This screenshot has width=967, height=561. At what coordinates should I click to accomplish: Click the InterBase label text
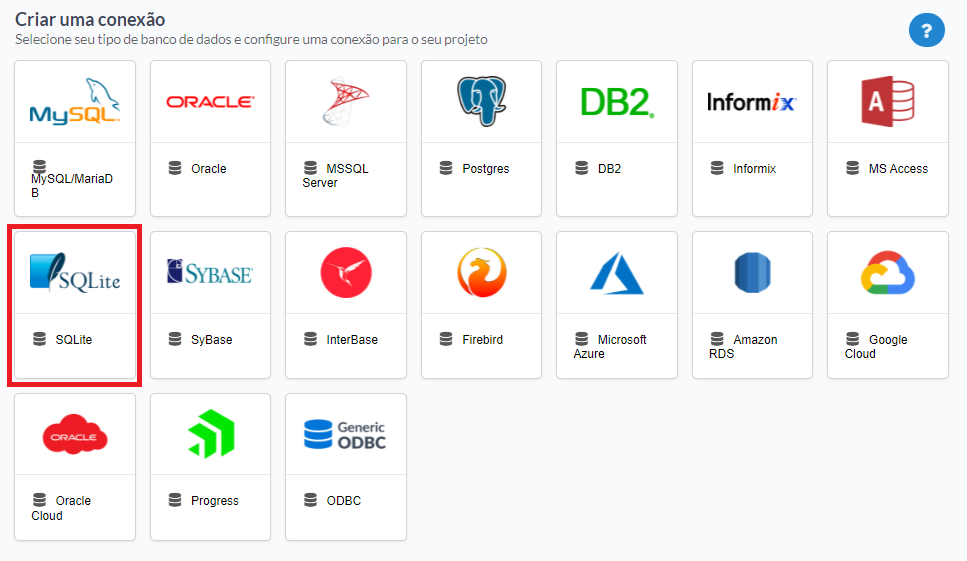click(x=352, y=339)
